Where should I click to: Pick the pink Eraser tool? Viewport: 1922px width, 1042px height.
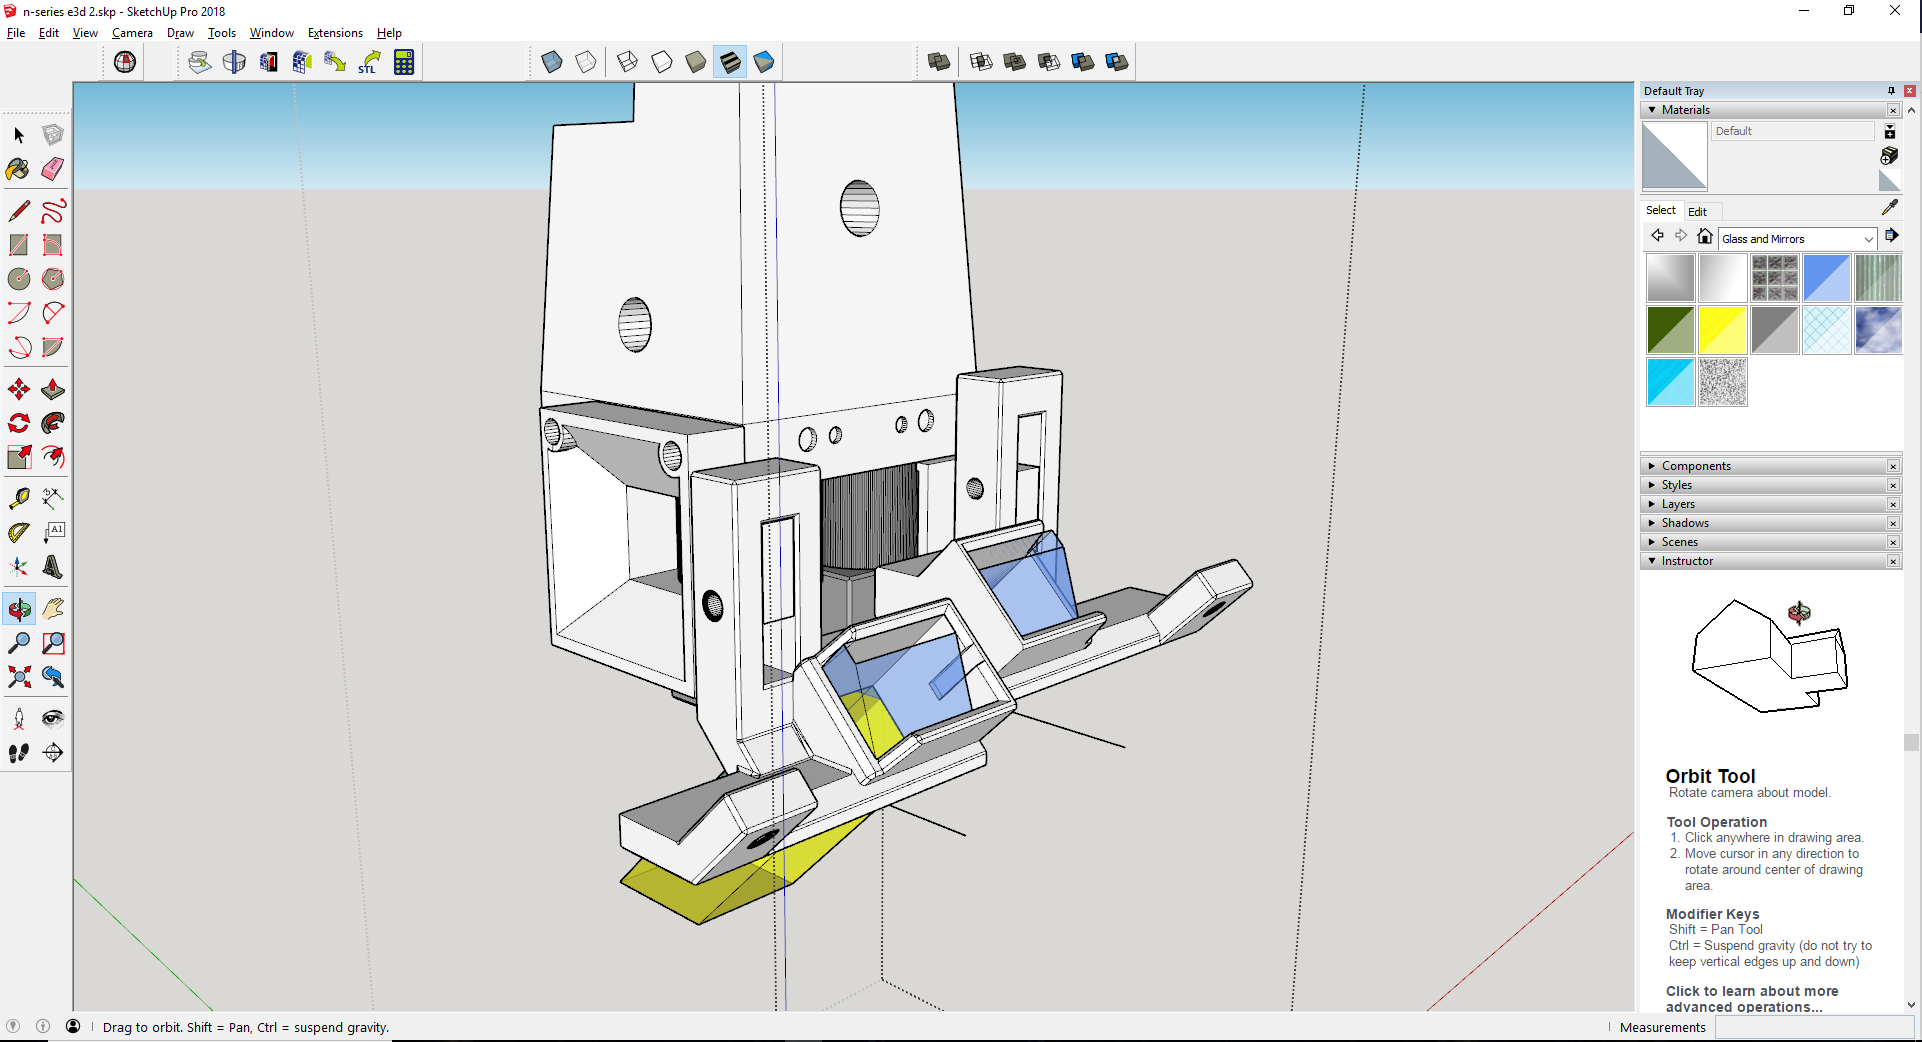coord(53,169)
